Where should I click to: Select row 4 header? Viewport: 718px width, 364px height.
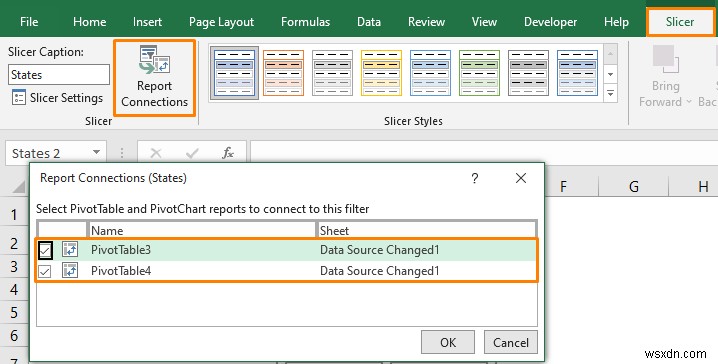pyautogui.click(x=14, y=289)
